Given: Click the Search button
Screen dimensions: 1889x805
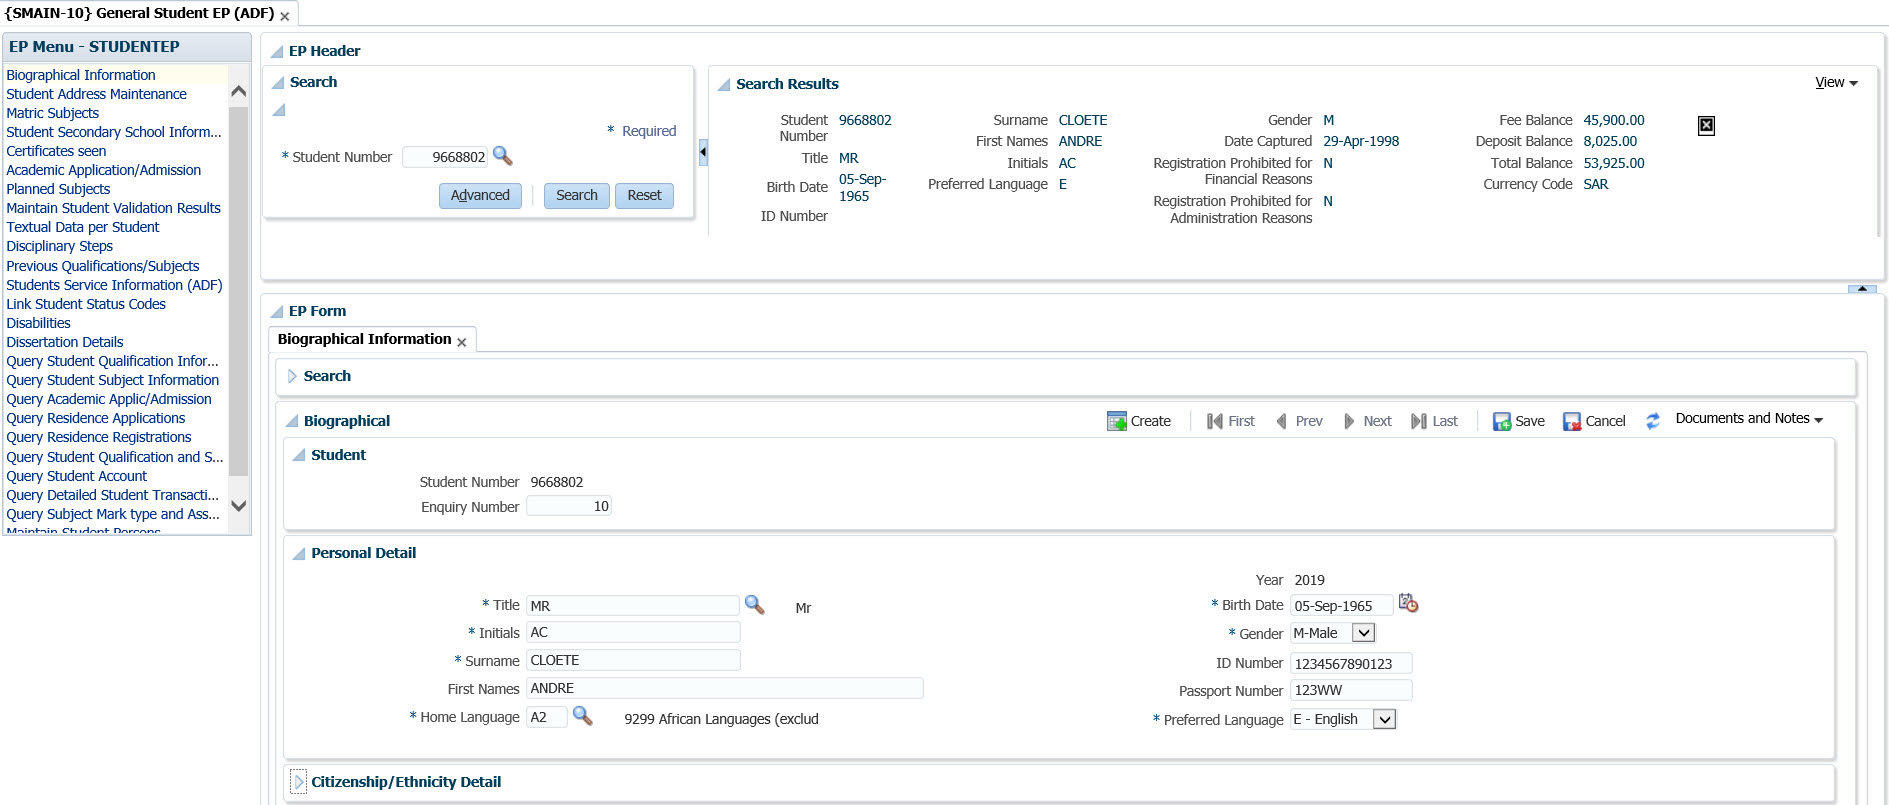Looking at the screenshot, I should (x=577, y=196).
